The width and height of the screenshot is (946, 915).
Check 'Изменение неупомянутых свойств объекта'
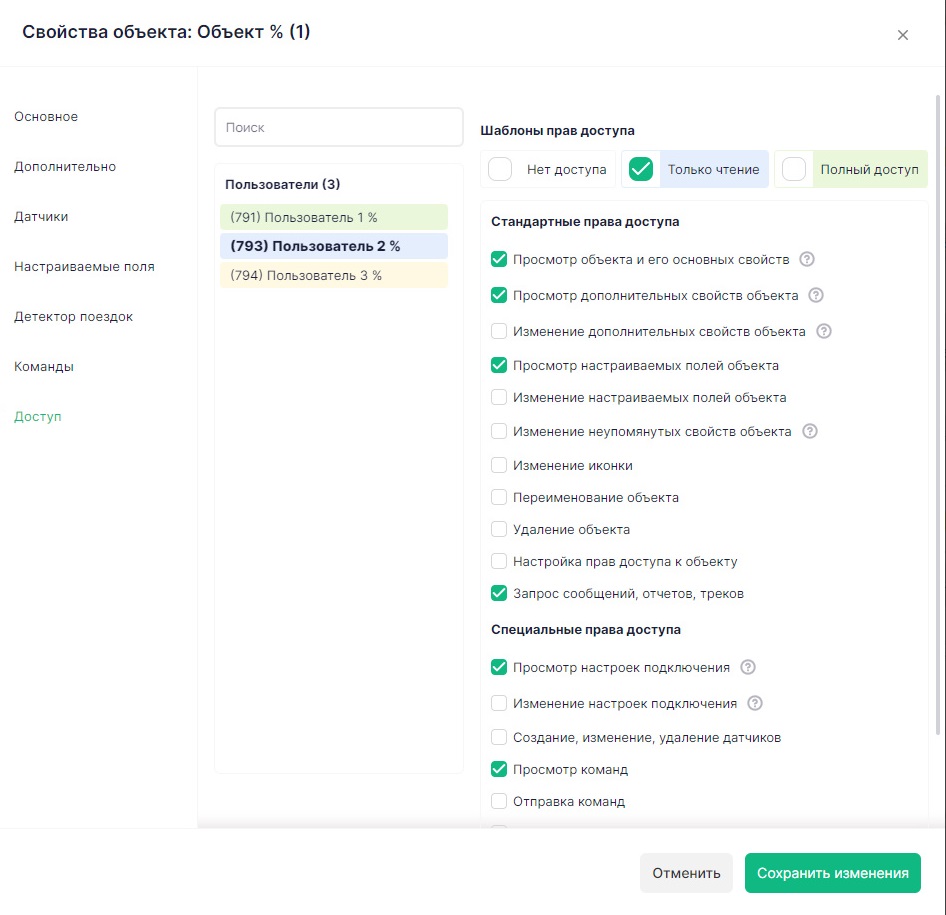[x=499, y=431]
